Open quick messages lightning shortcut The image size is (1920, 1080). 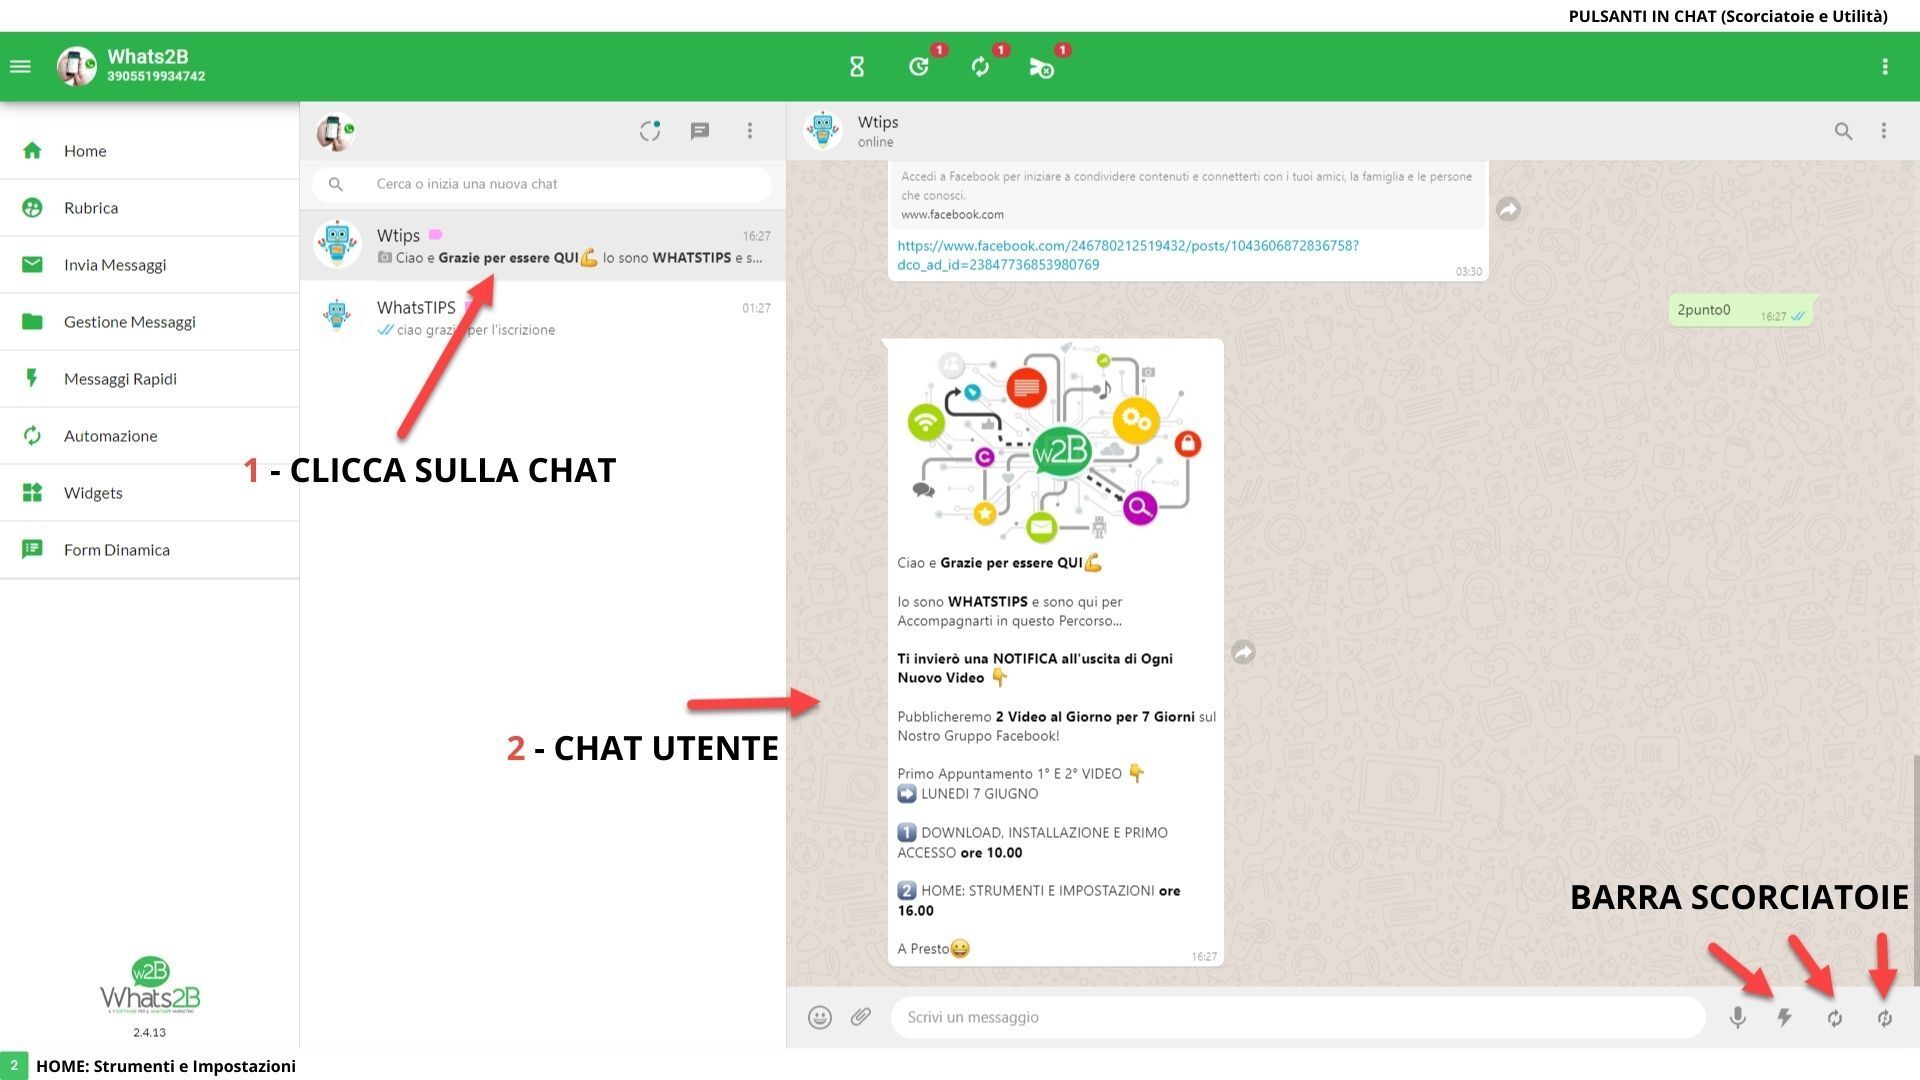point(1784,1018)
